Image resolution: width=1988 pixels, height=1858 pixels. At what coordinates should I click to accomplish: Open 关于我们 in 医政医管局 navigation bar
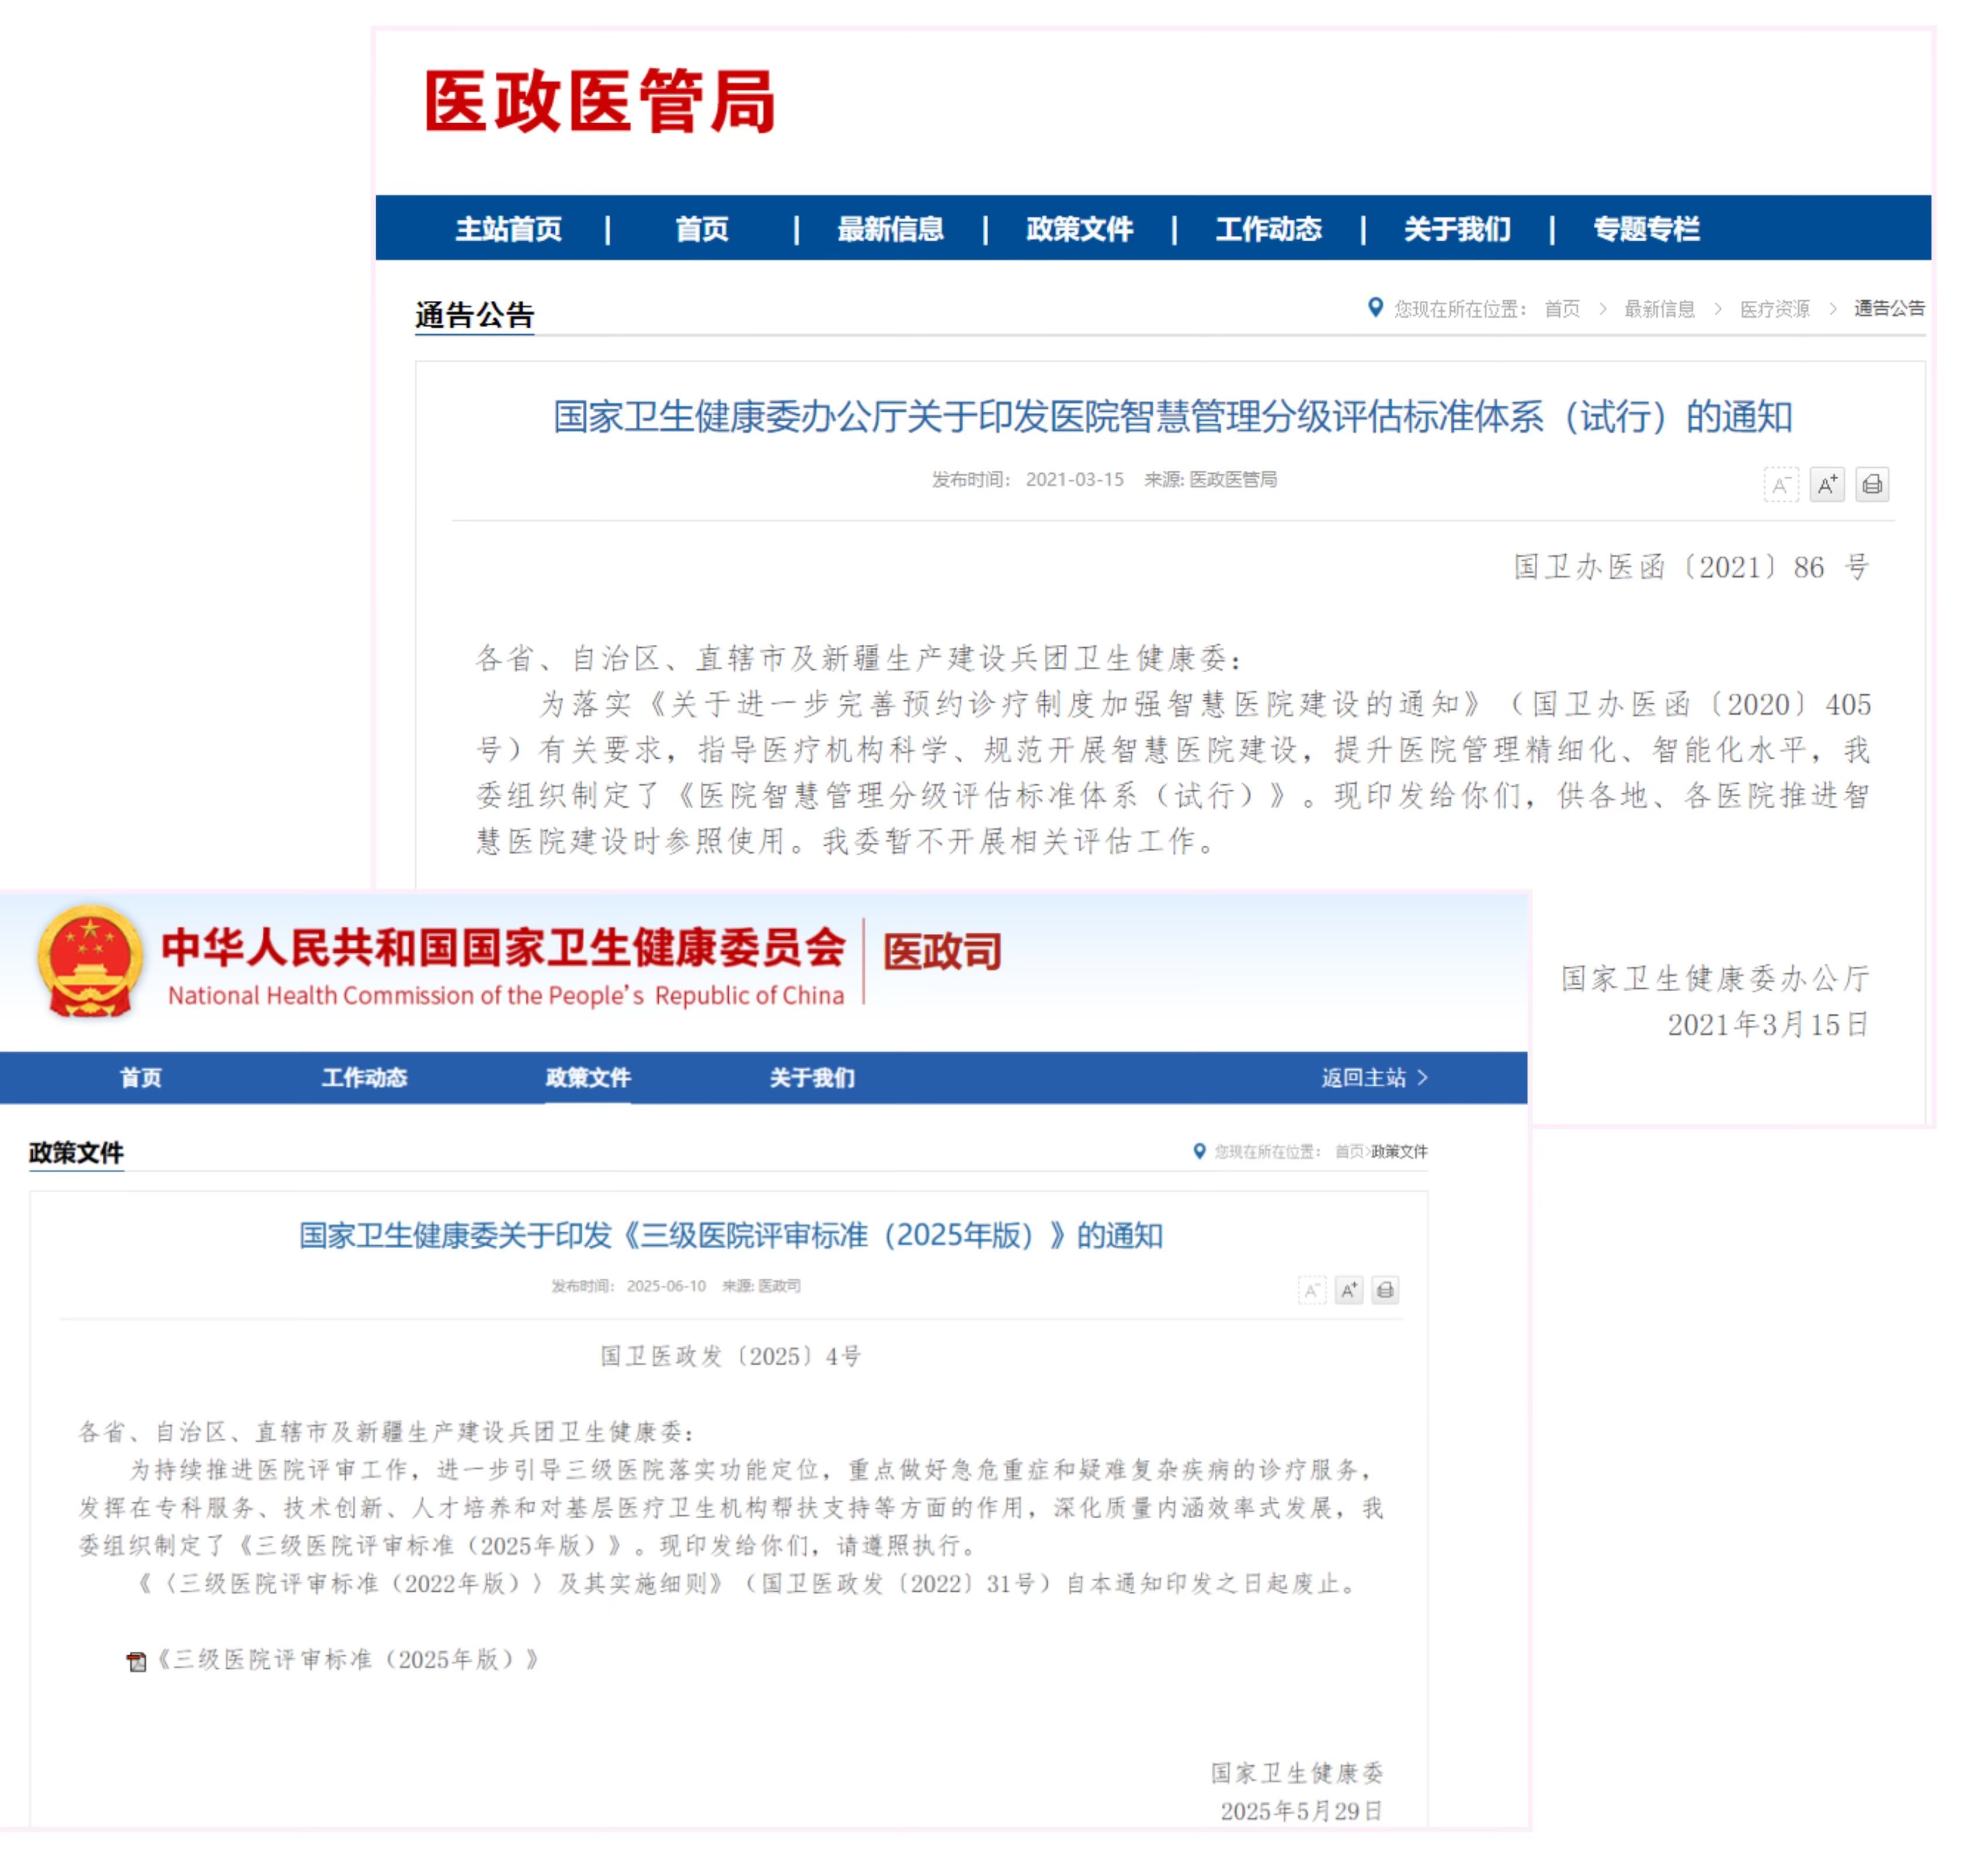point(1458,229)
